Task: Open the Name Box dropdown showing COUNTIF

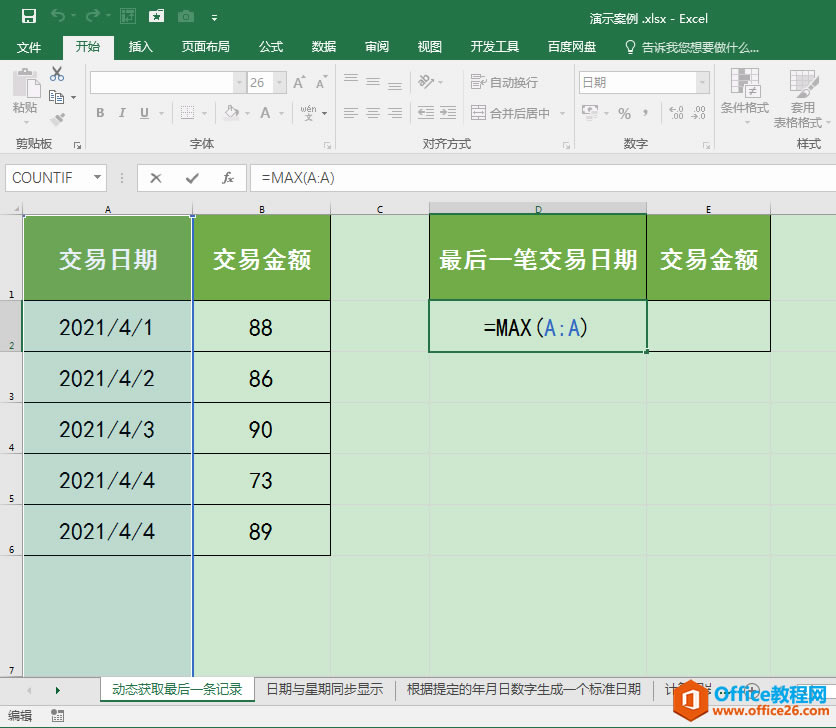Action: tap(98, 177)
